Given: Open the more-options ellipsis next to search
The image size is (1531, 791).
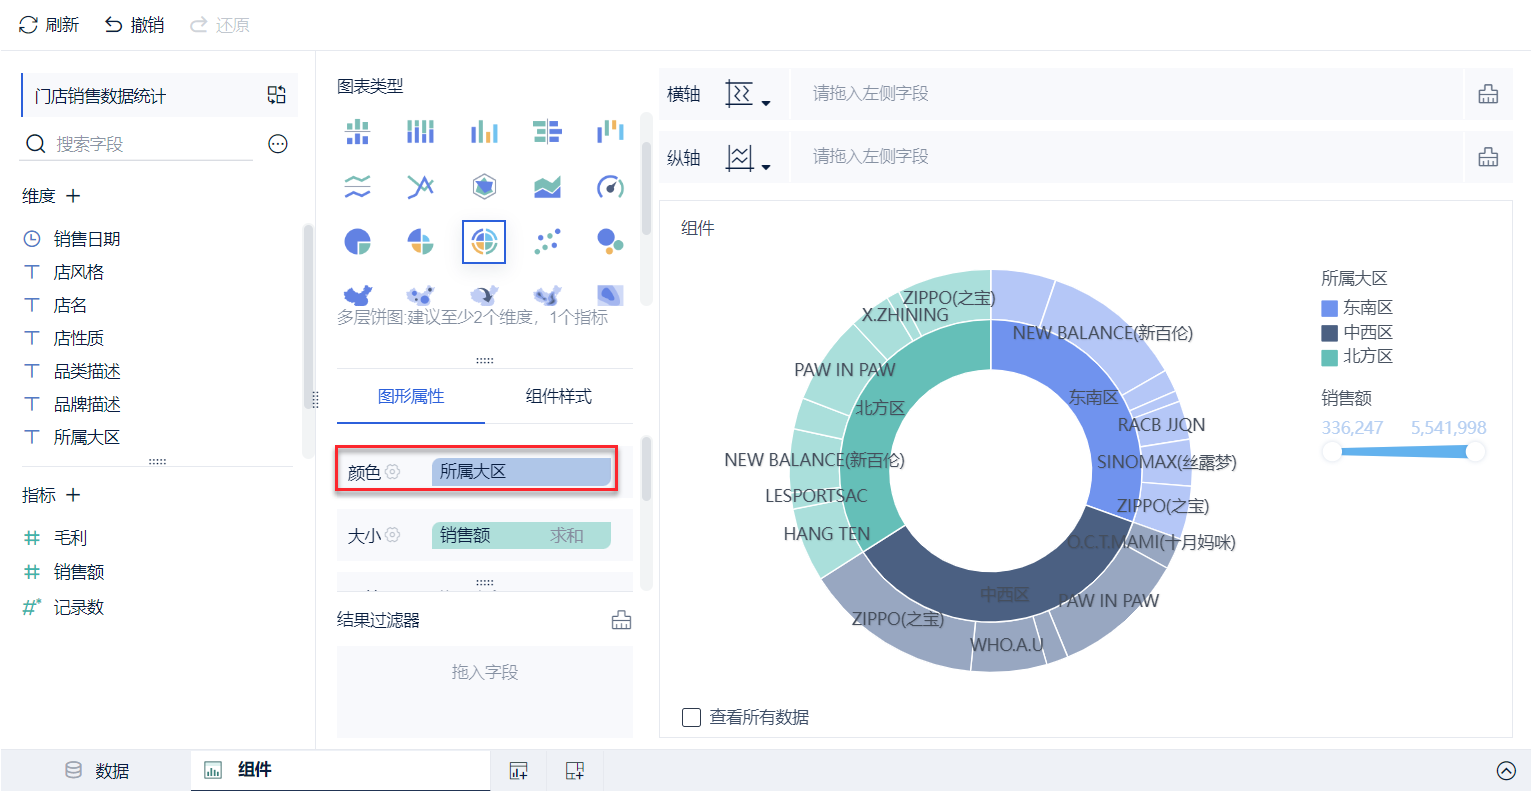Looking at the screenshot, I should click(278, 144).
